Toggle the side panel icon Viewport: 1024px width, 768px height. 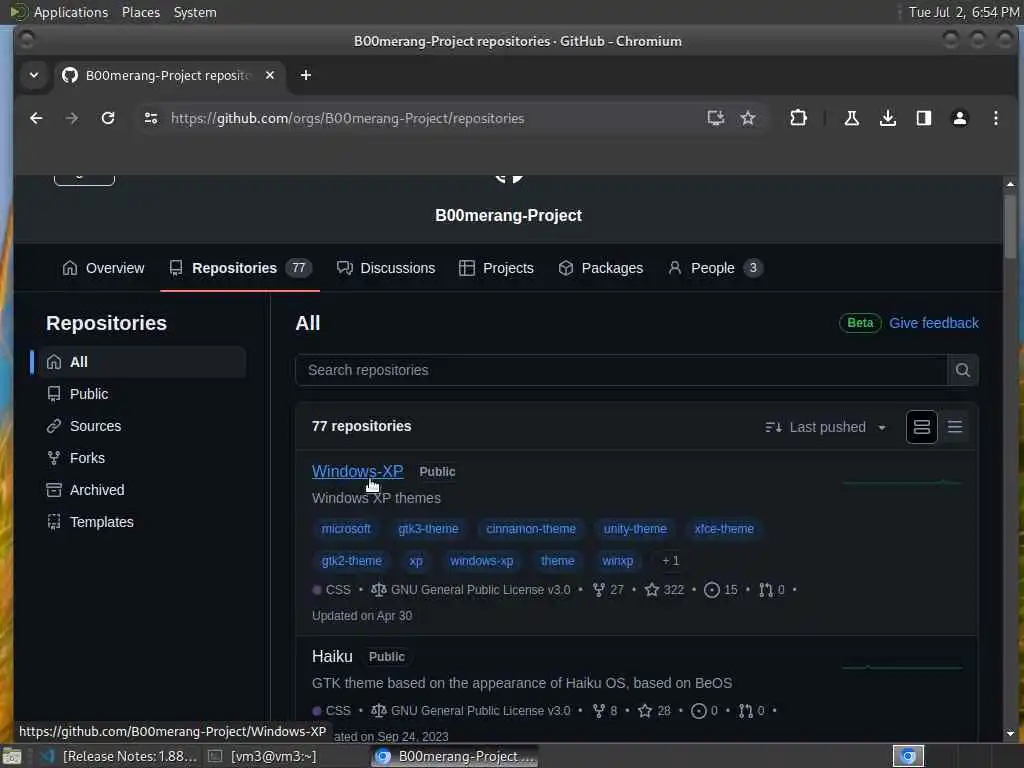pyautogui.click(x=923, y=118)
